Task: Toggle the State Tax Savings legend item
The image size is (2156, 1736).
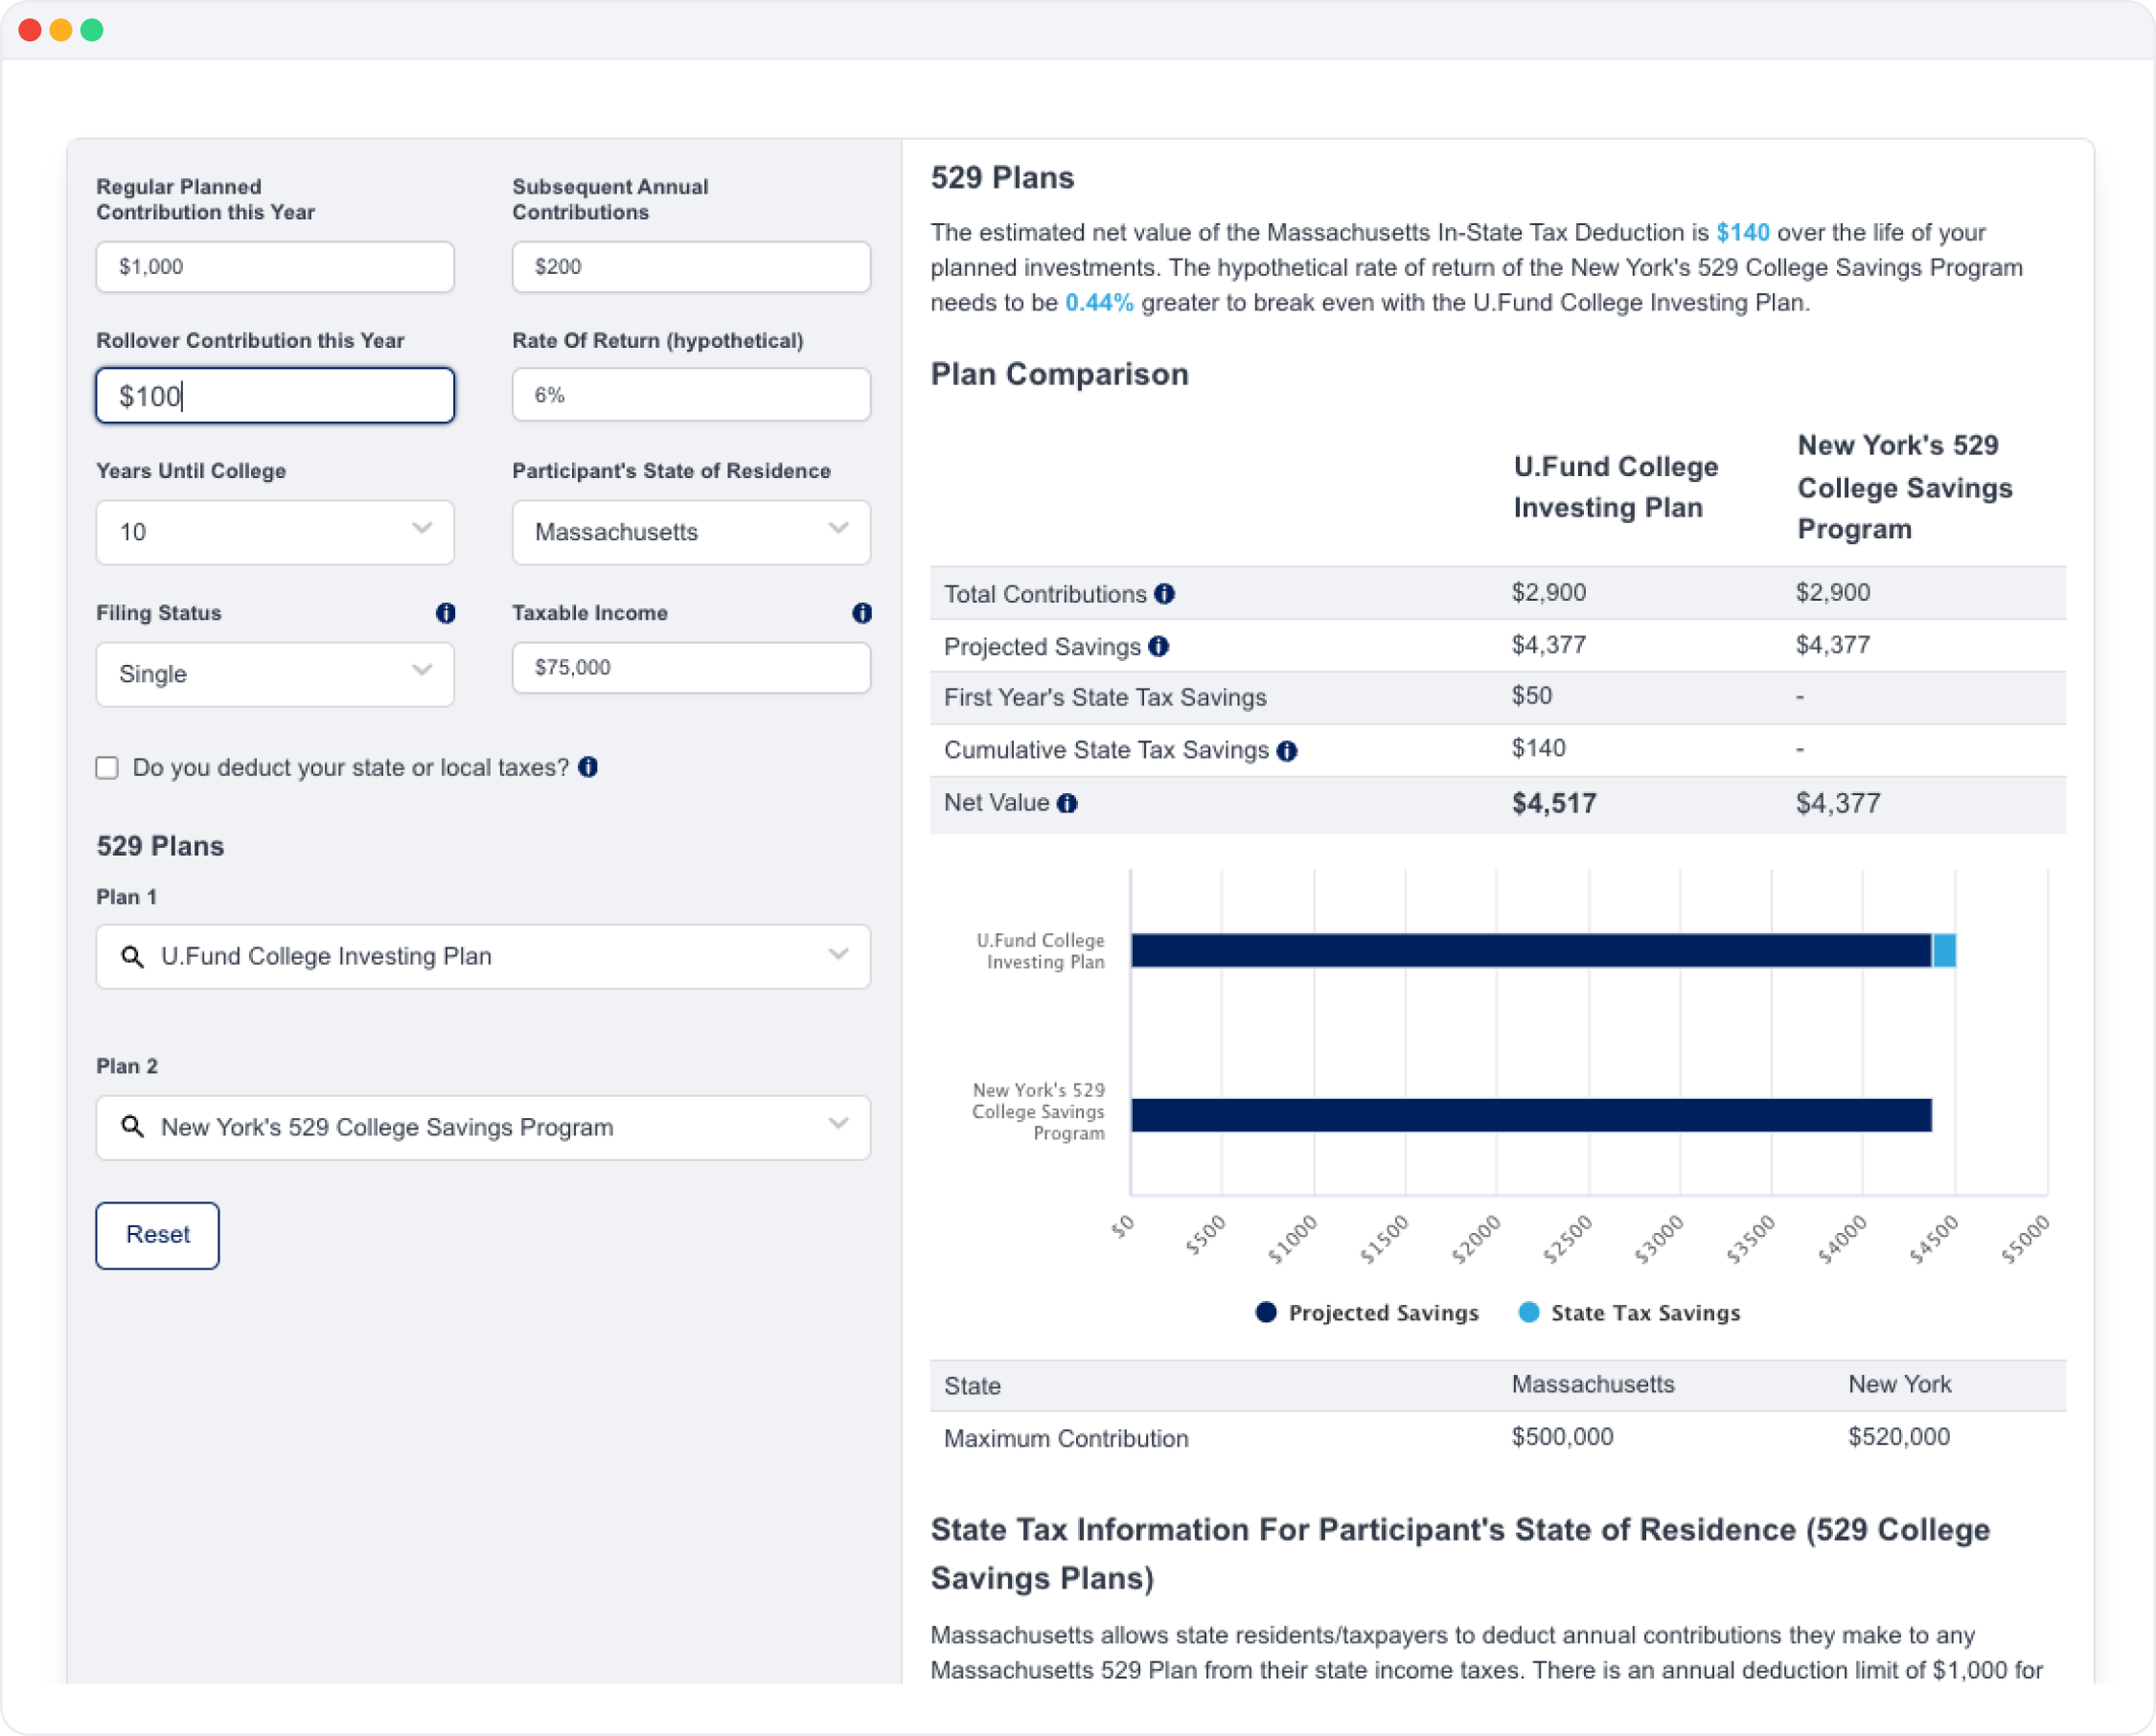Action: click(x=1629, y=1313)
